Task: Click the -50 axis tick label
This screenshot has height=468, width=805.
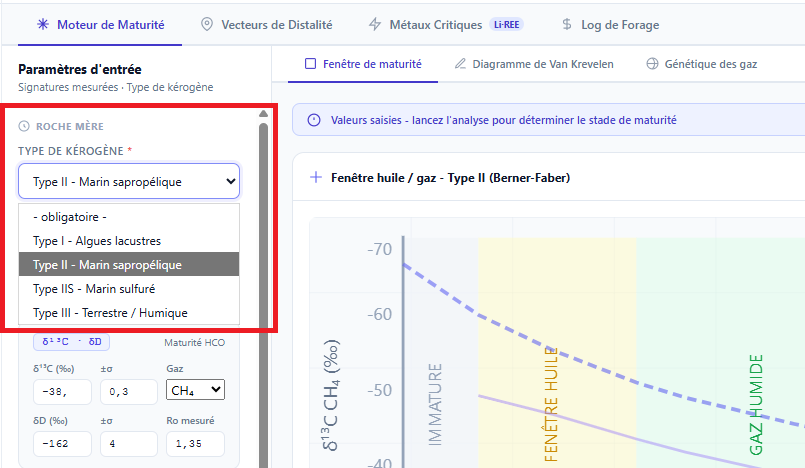Action: pyautogui.click(x=379, y=390)
